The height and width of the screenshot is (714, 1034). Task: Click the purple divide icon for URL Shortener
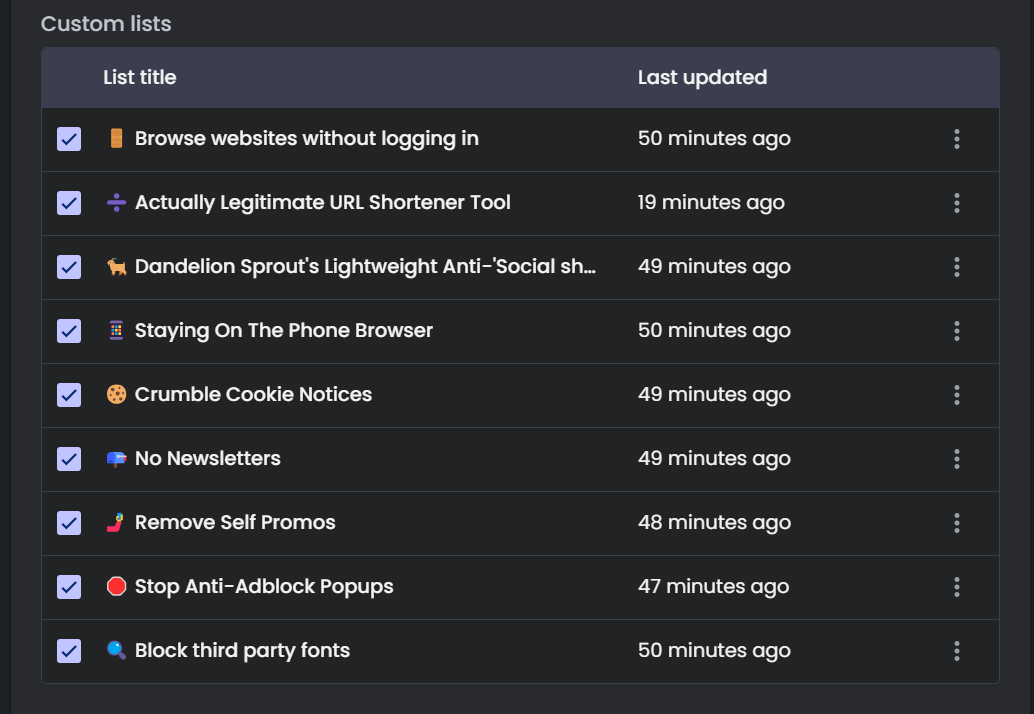116,202
